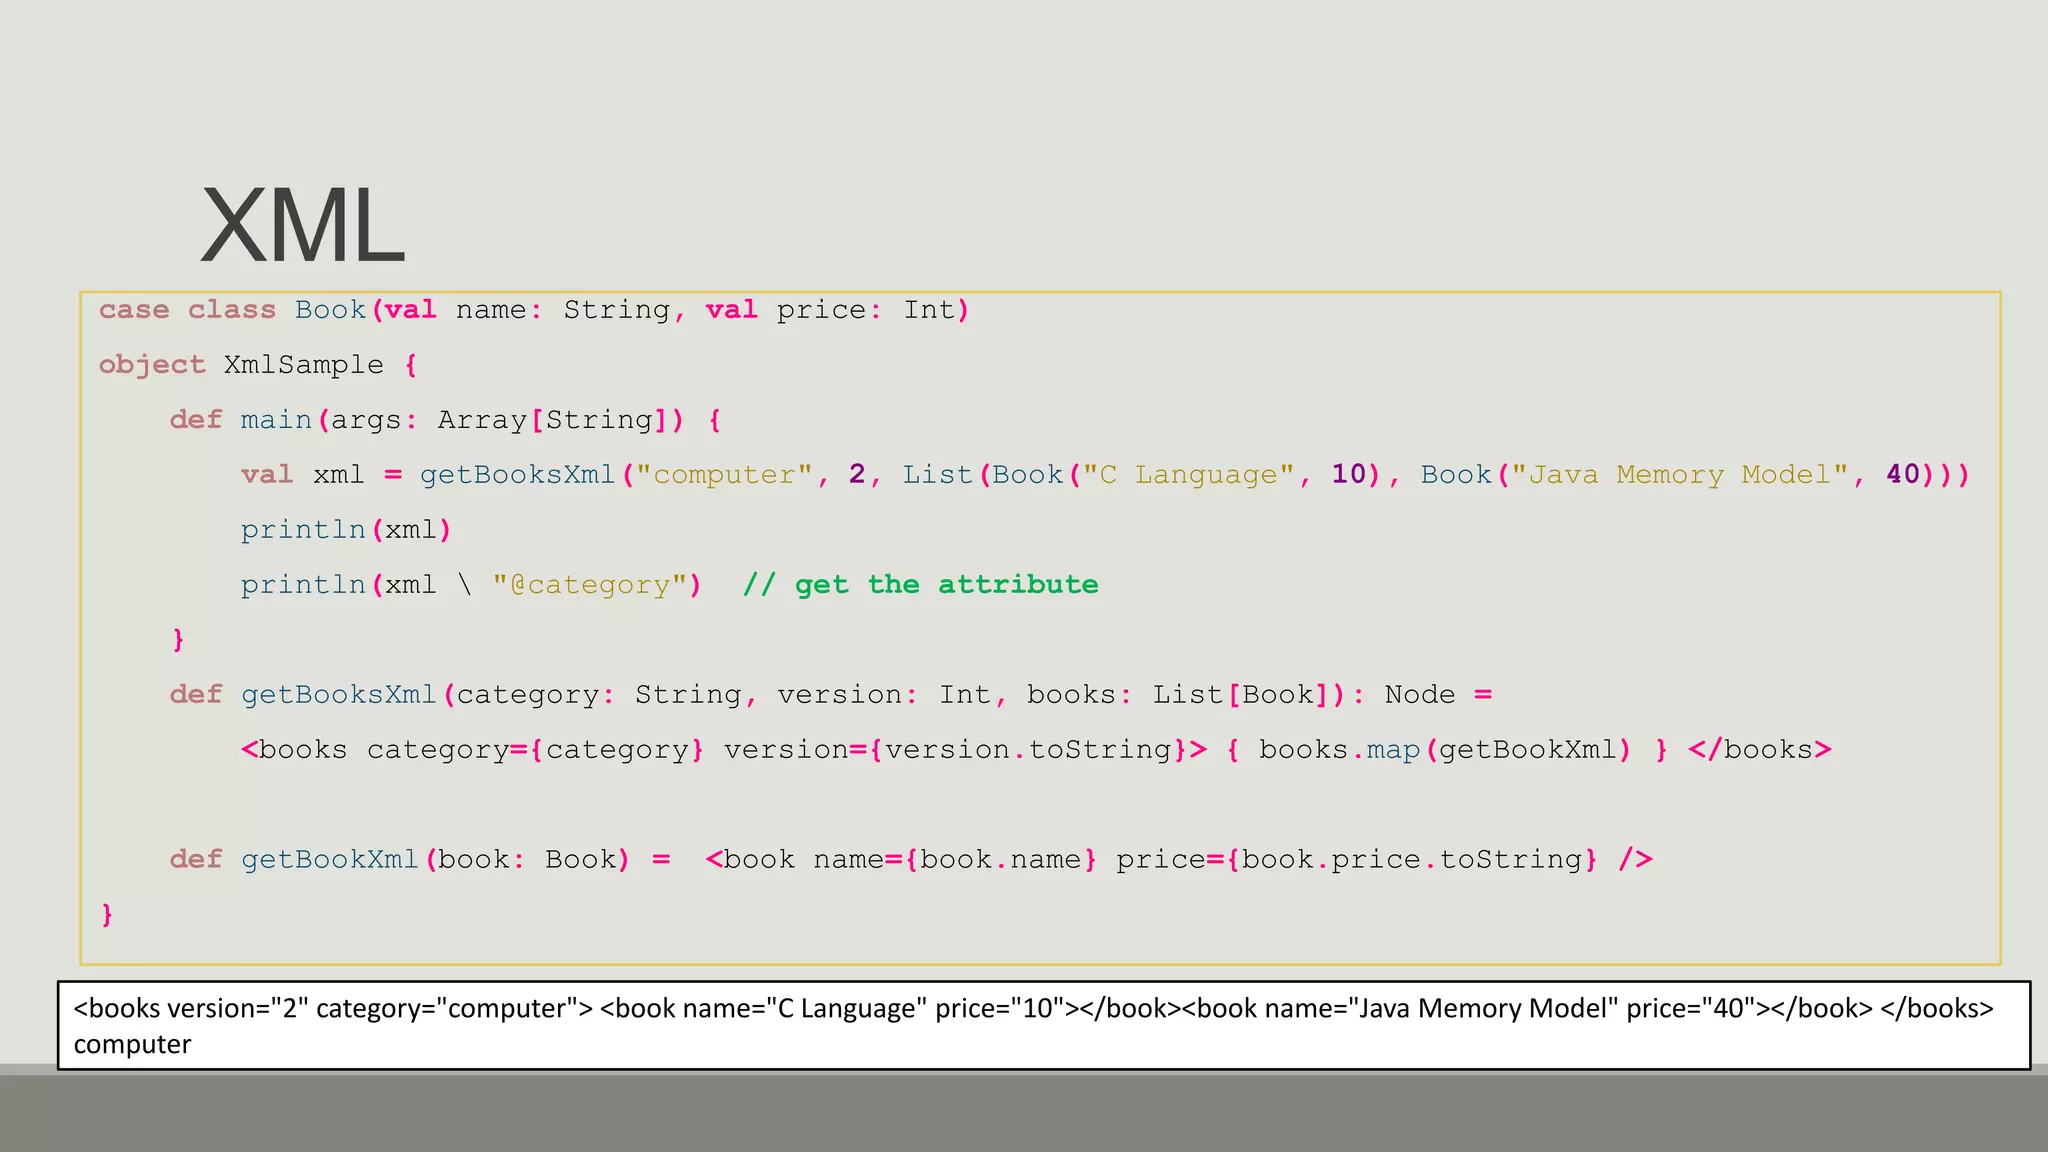Click the '// get the attribute' comment

pos(921,585)
